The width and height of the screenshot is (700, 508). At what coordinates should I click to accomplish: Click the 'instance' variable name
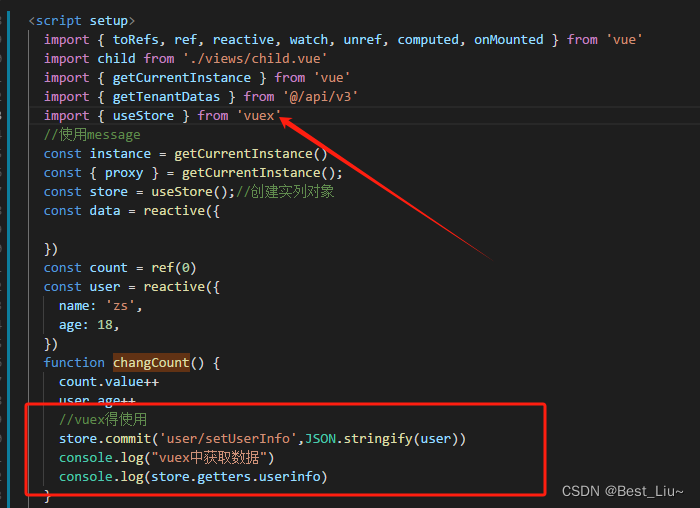[x=121, y=154]
